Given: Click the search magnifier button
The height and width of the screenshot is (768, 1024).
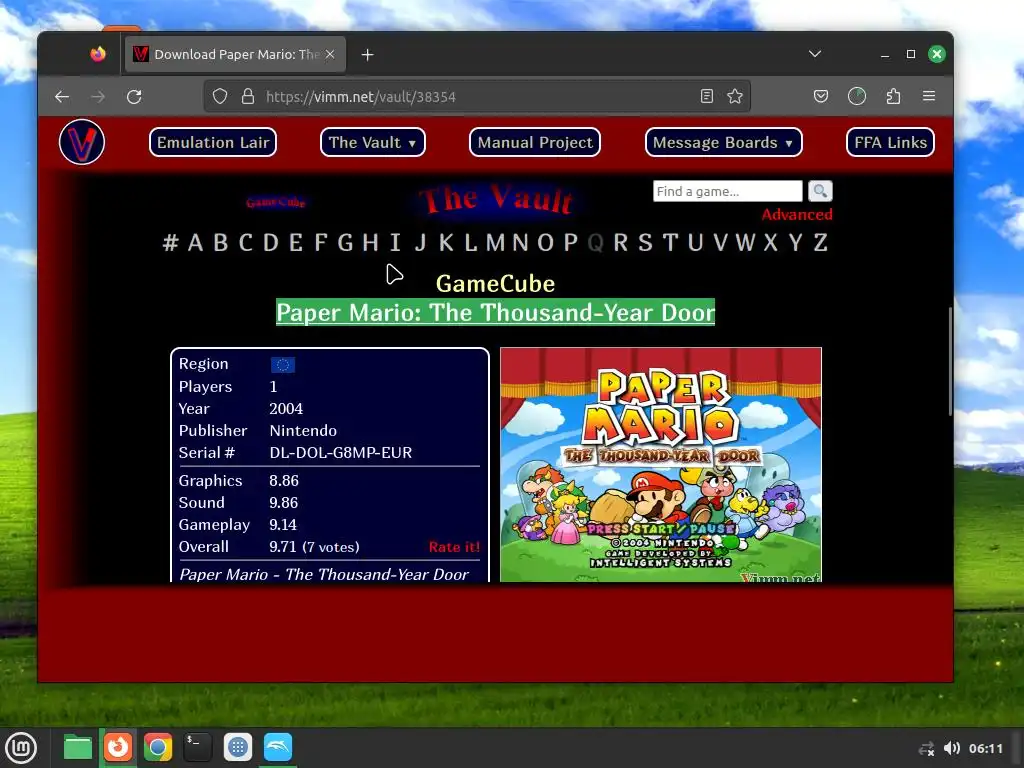Looking at the screenshot, I should pos(820,191).
